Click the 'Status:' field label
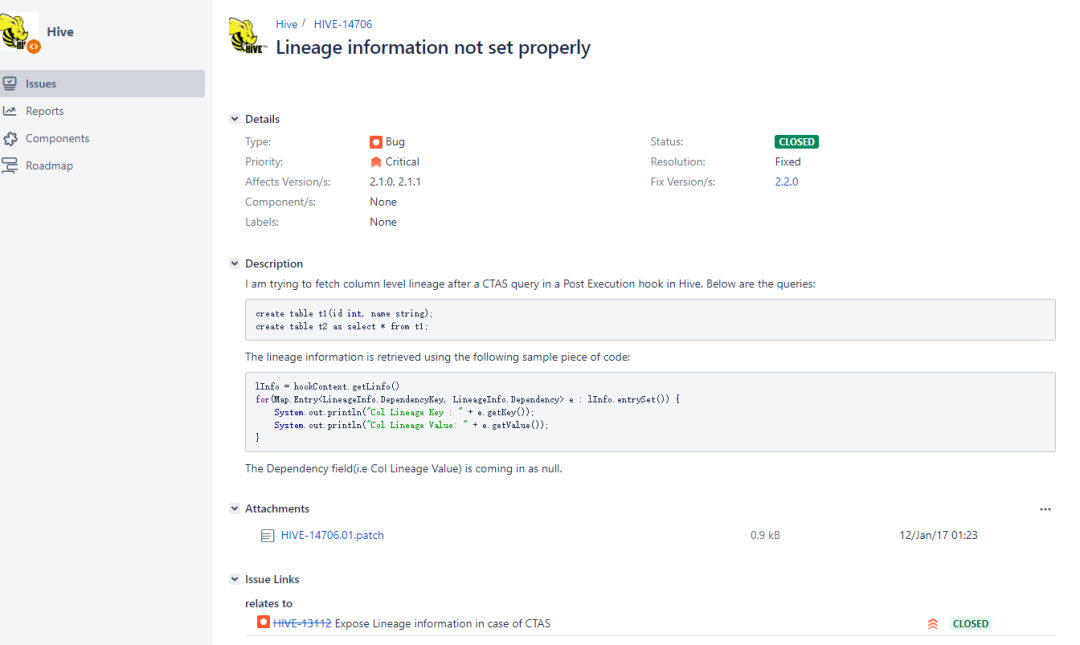Image resolution: width=1080 pixels, height=645 pixels. point(667,142)
